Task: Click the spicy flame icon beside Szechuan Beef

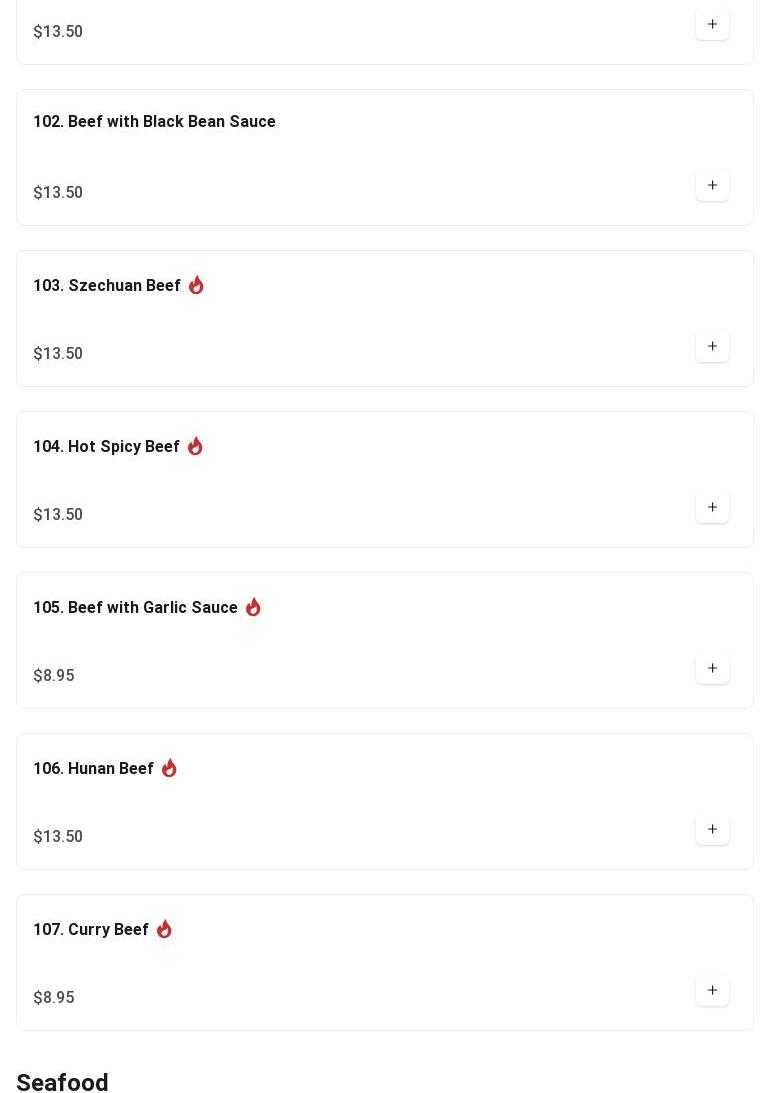Action: pos(197,285)
